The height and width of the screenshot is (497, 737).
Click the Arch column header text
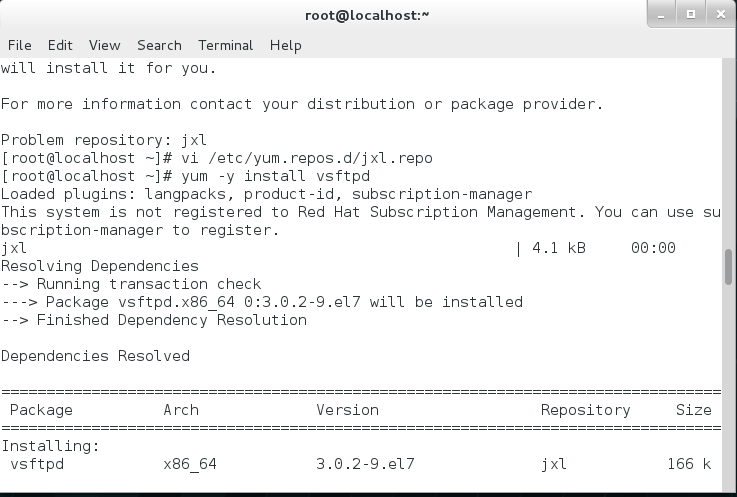(181, 410)
